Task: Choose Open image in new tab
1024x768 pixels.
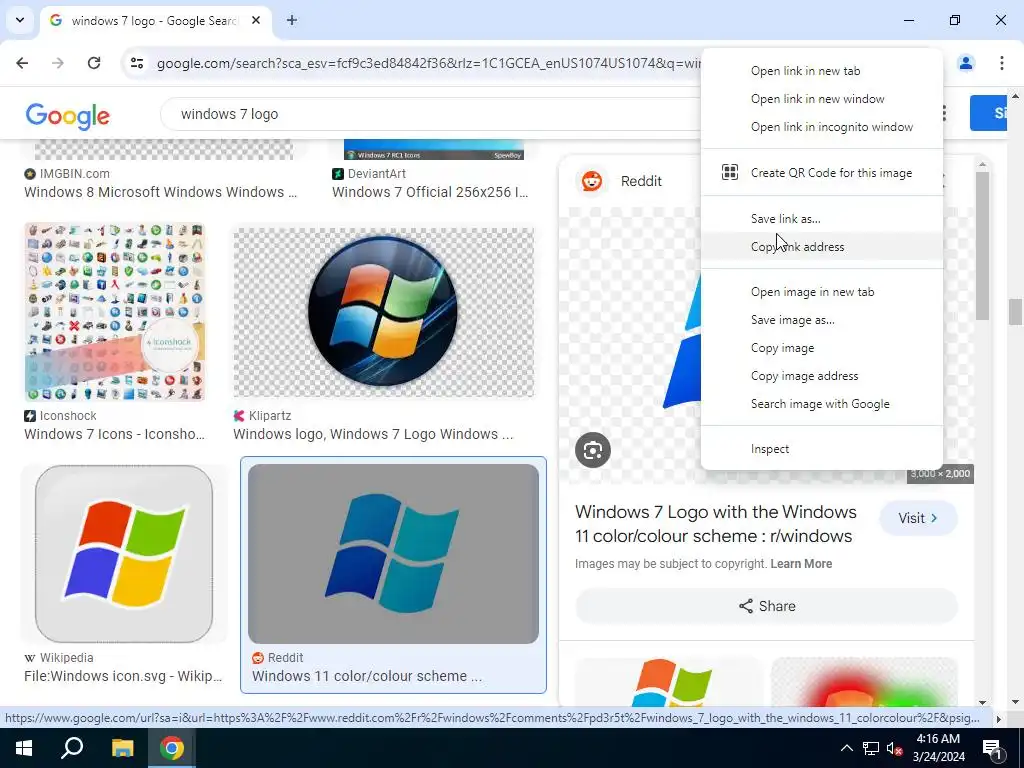Action: 822,292
